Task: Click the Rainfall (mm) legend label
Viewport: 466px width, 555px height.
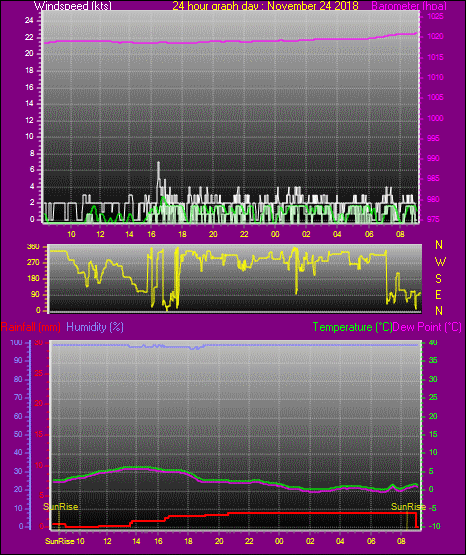Action: tap(31, 327)
